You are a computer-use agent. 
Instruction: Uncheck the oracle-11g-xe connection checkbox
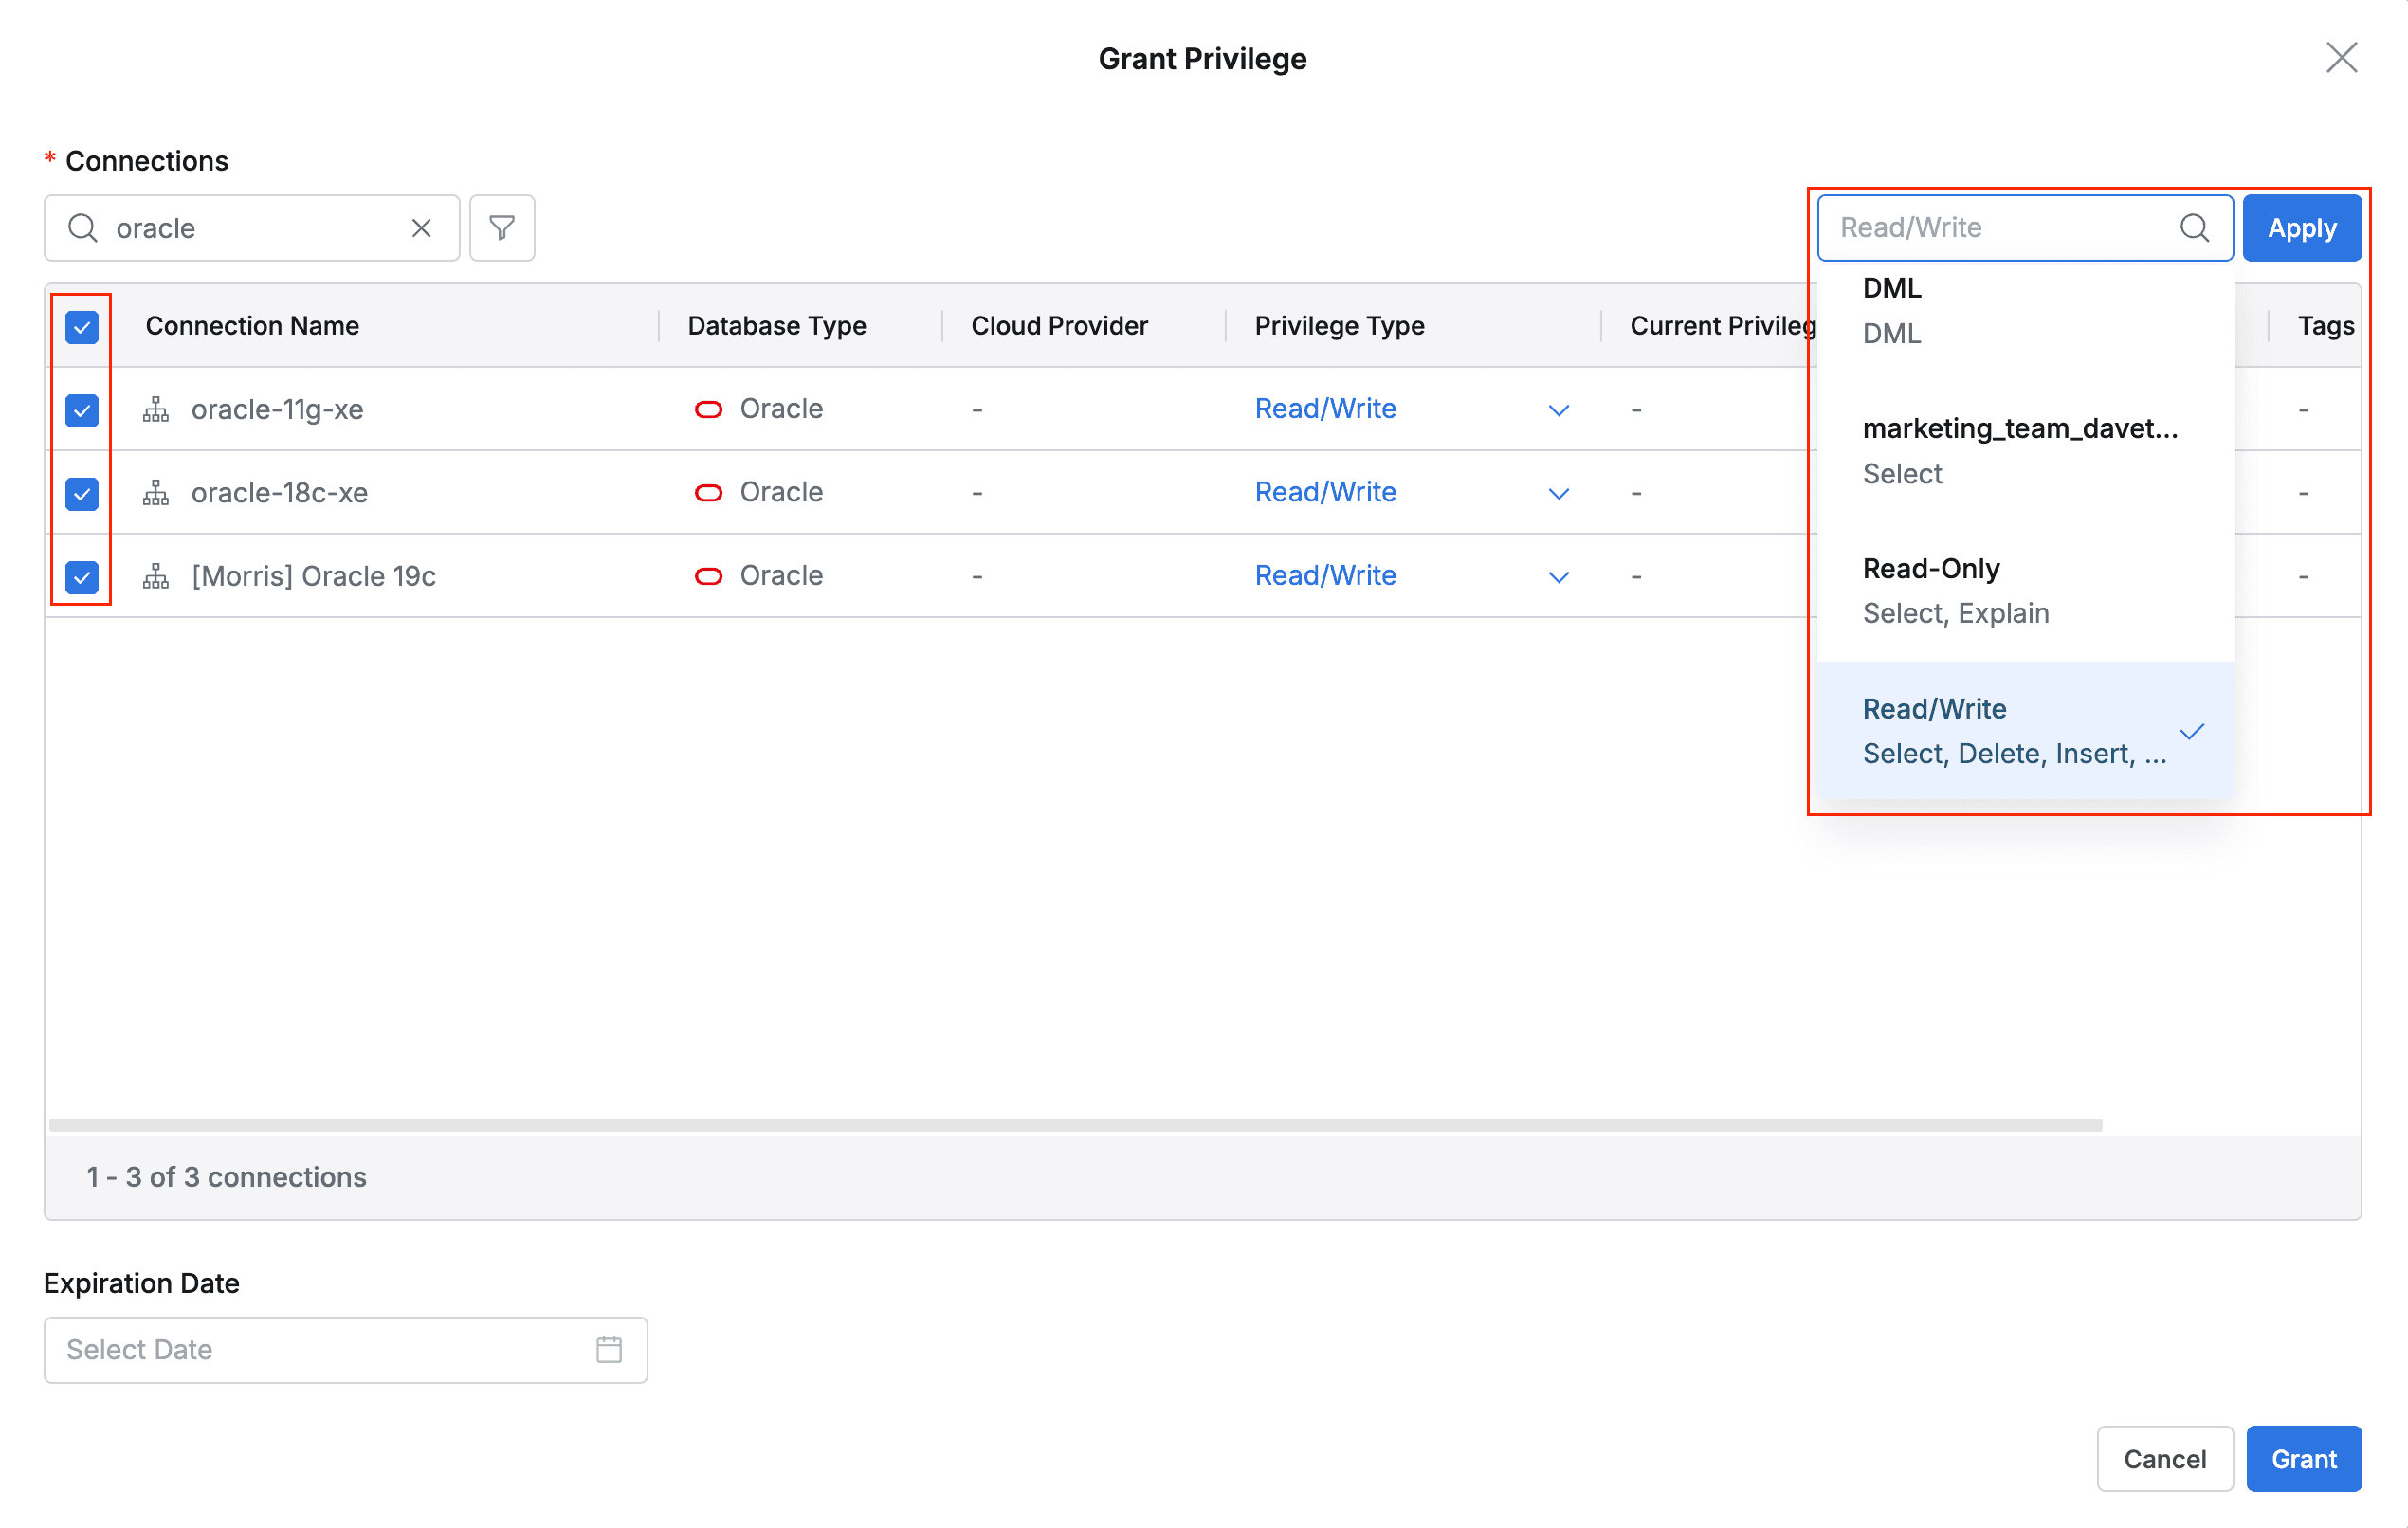(x=80, y=410)
